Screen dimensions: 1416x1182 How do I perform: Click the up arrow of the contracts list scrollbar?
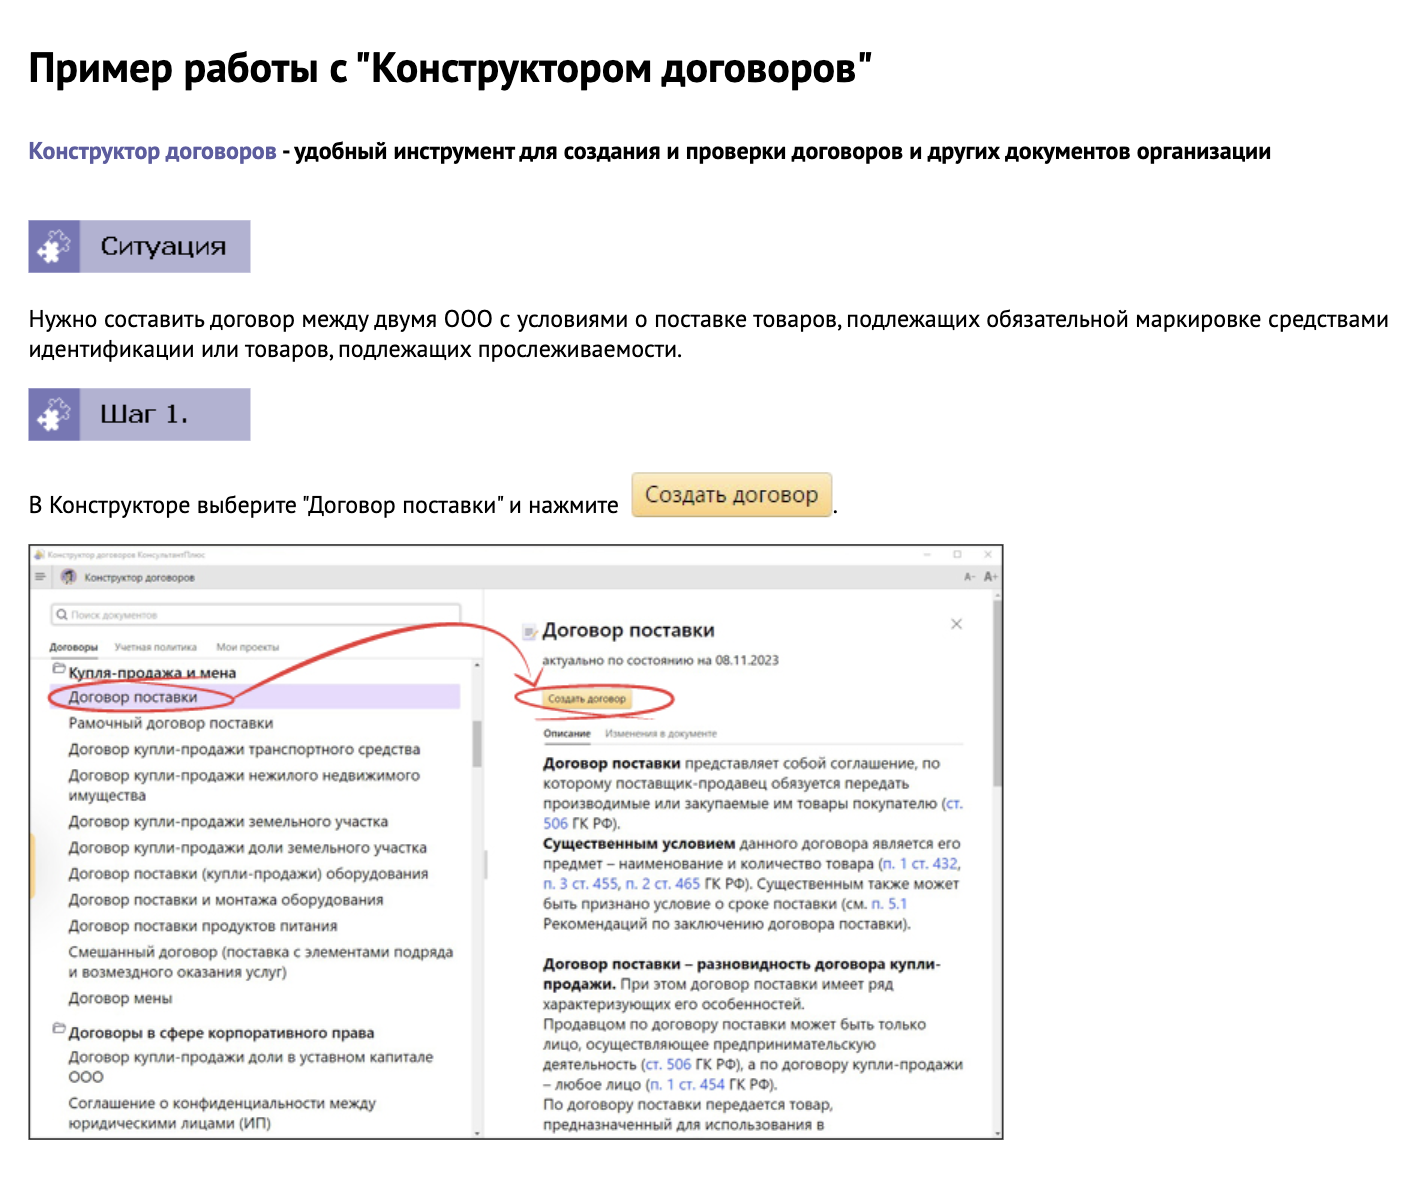(x=477, y=664)
